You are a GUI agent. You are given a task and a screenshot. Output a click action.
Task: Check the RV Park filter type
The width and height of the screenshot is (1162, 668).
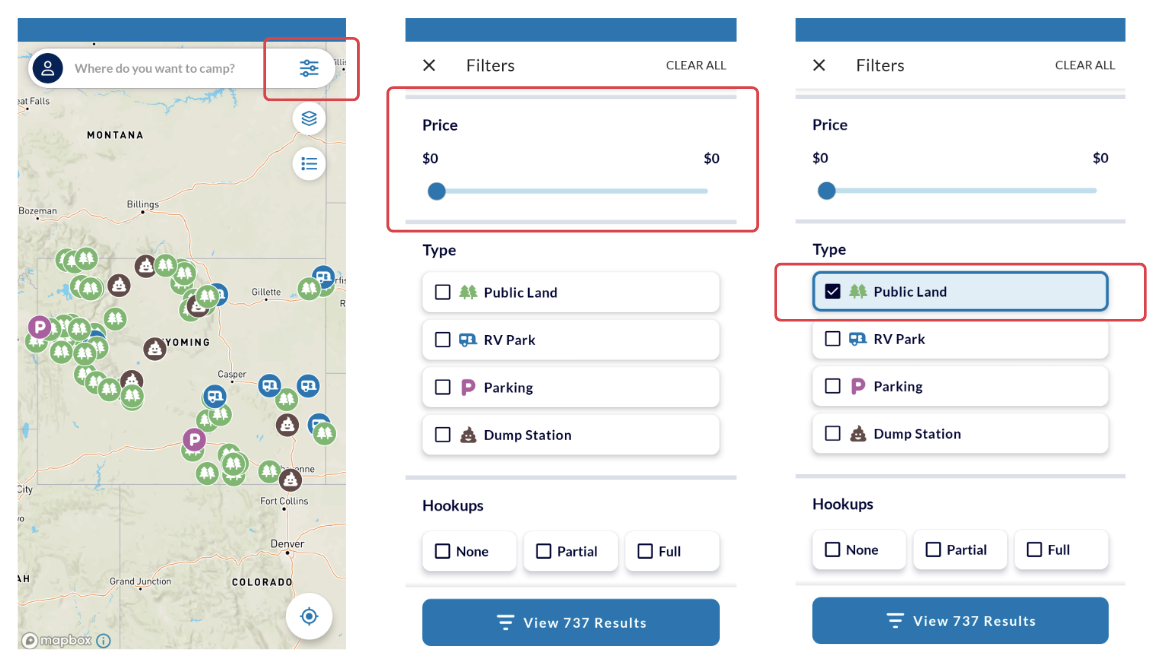443,340
